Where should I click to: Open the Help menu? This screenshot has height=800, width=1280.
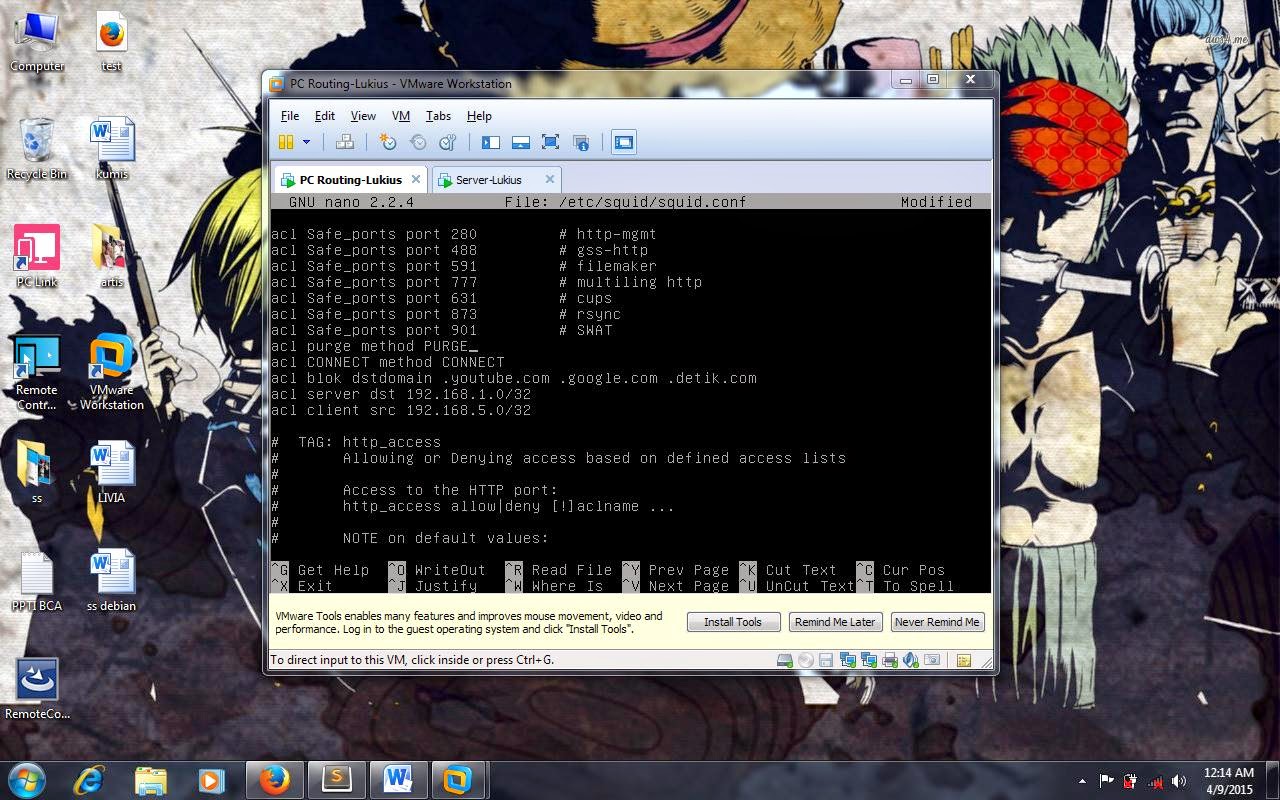(x=479, y=116)
